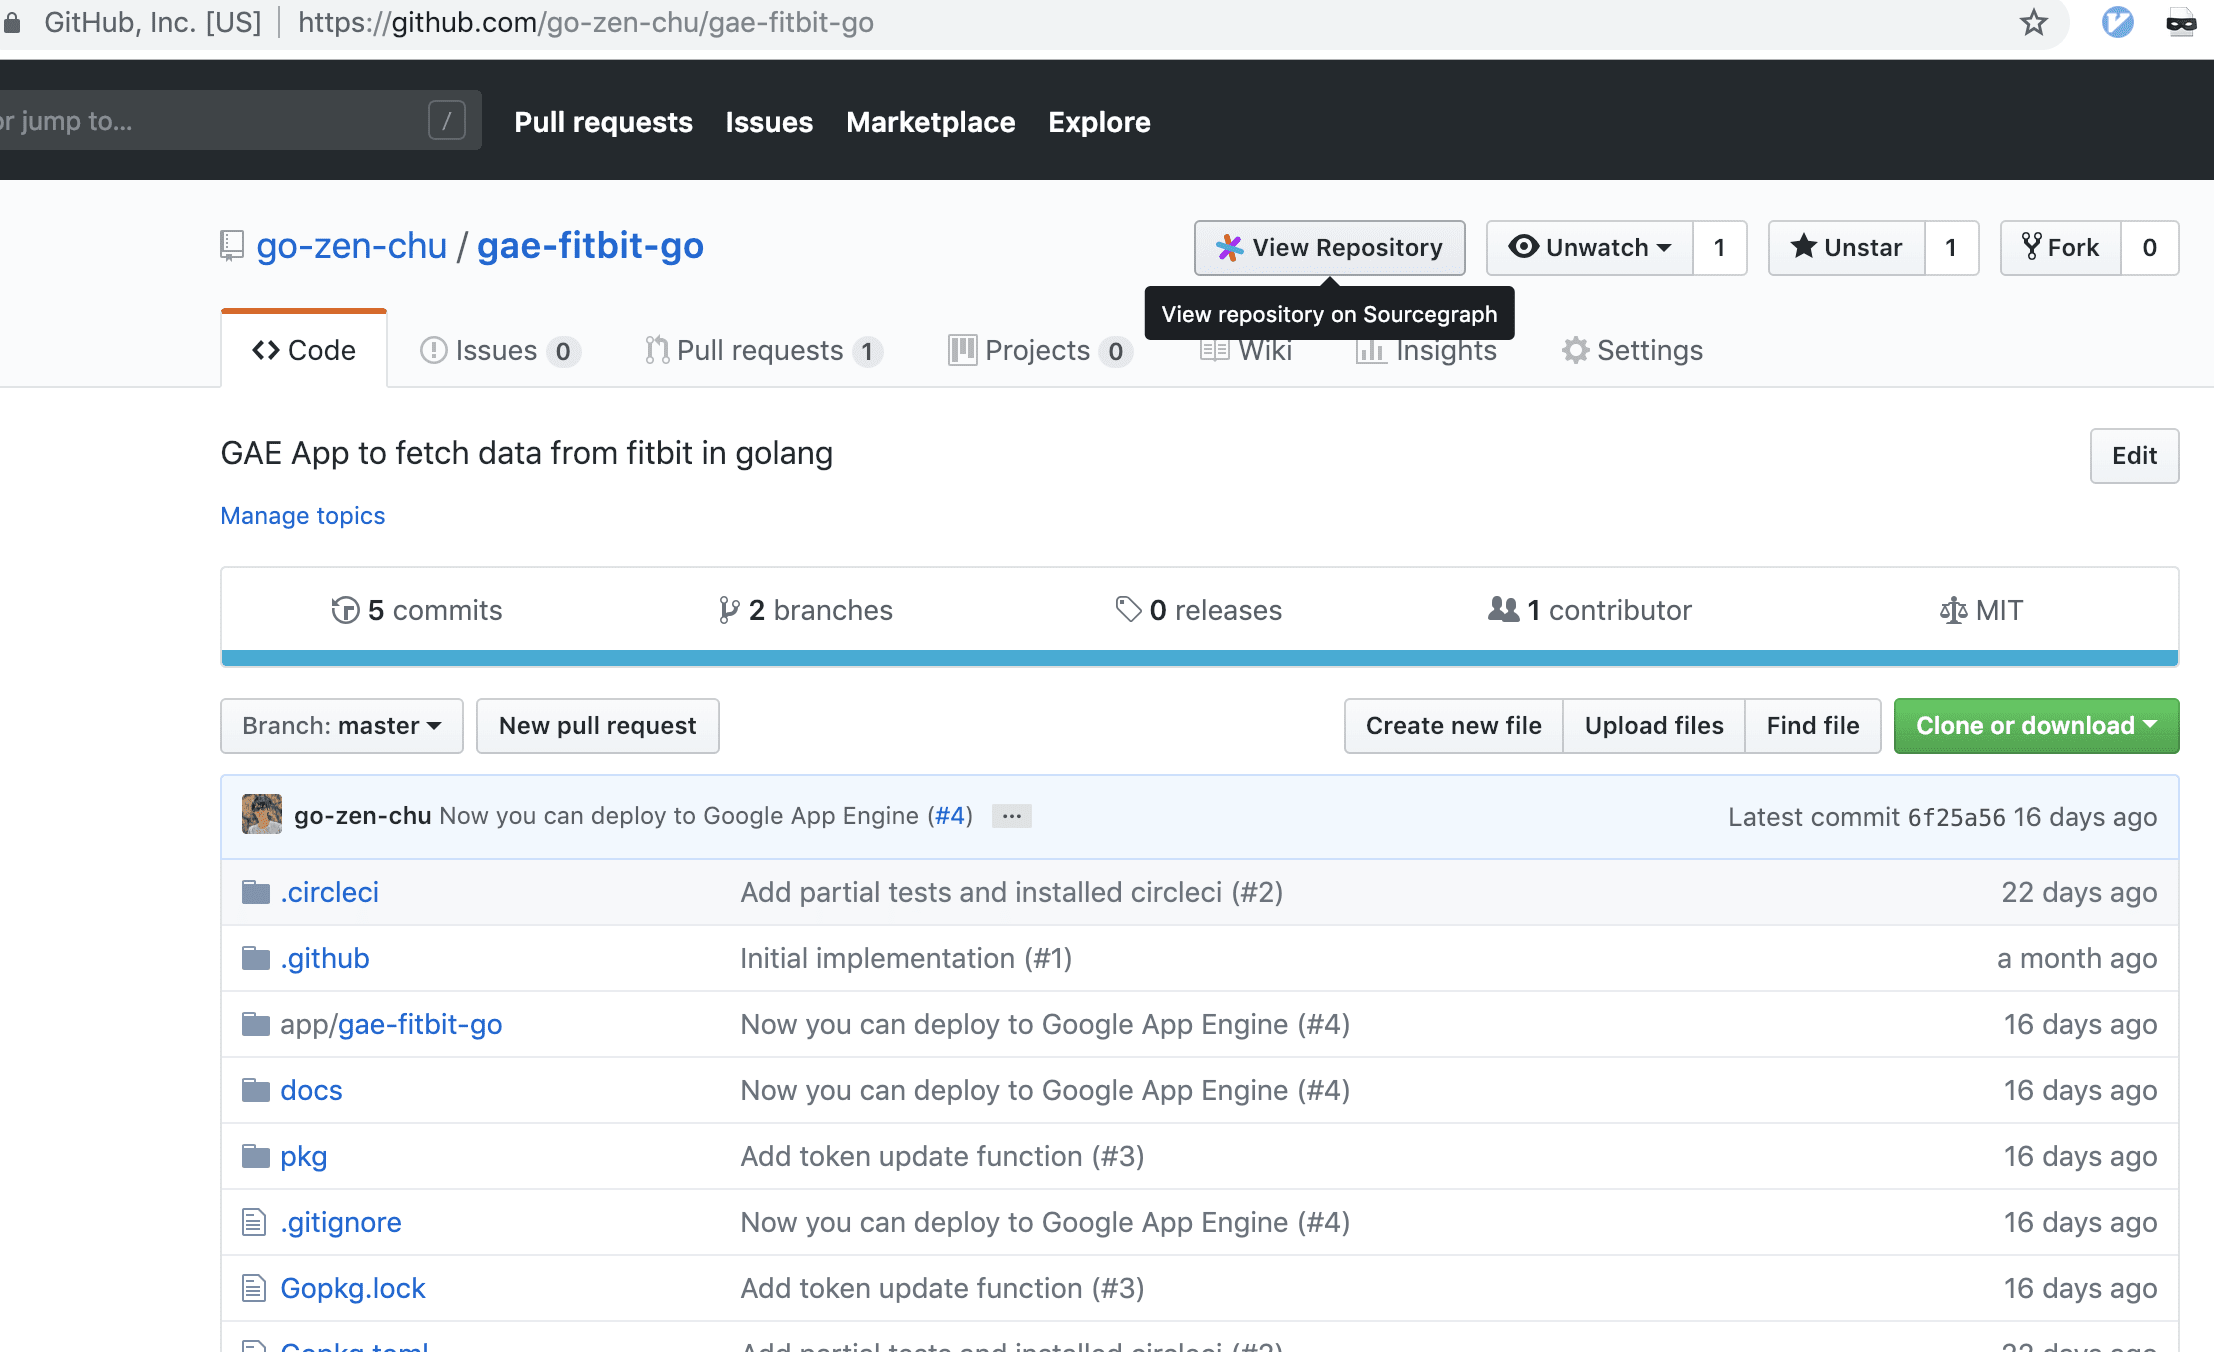Open the repository Pull requests tab
Screen dimensions: 2214x1352
[764, 351]
